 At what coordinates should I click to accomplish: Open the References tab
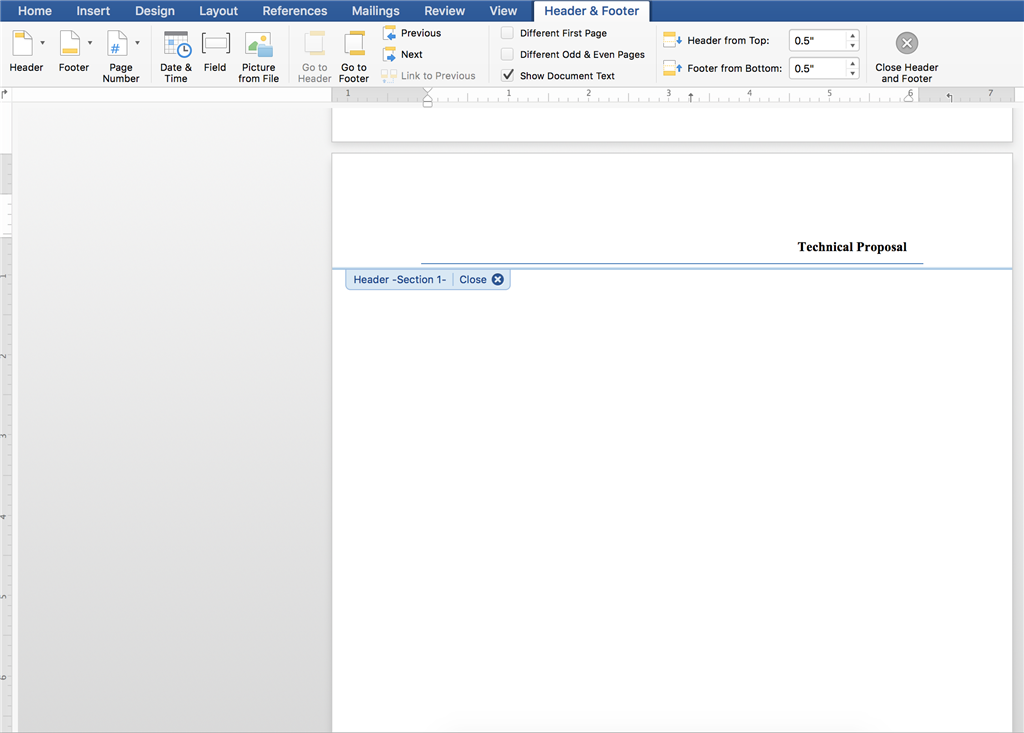pyautogui.click(x=295, y=11)
